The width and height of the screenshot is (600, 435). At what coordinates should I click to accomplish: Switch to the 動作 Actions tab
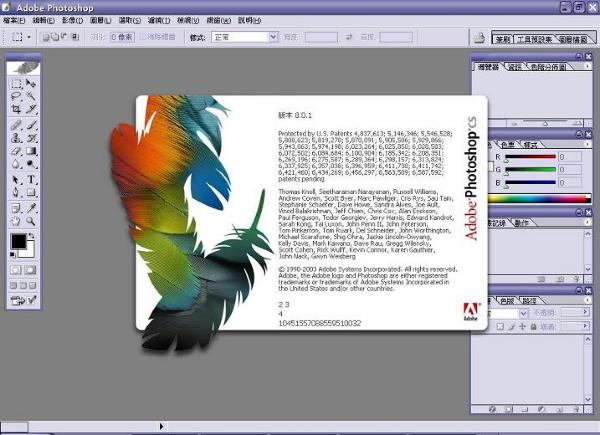[522, 223]
